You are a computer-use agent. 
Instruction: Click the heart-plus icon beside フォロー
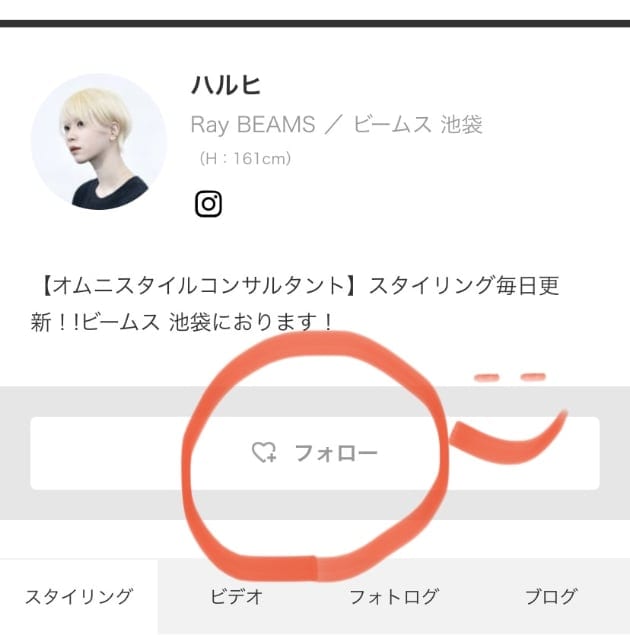click(x=264, y=452)
